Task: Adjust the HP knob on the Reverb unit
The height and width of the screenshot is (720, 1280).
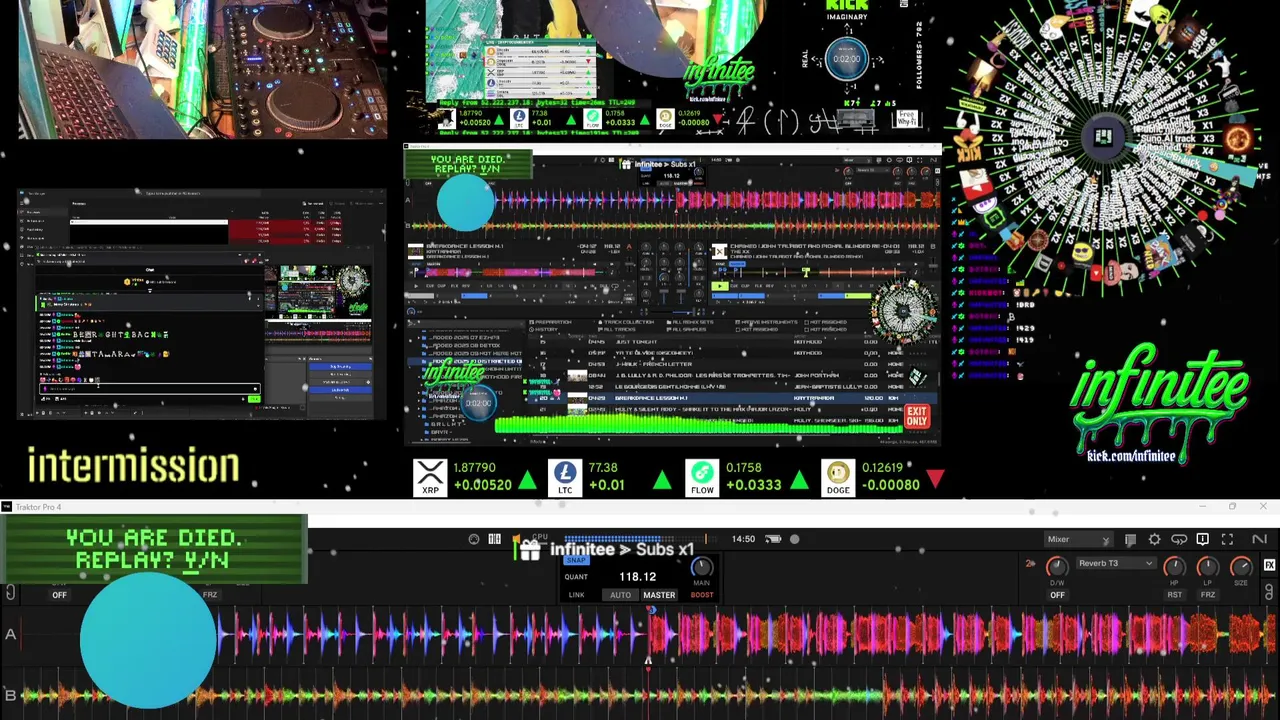Action: [1175, 567]
